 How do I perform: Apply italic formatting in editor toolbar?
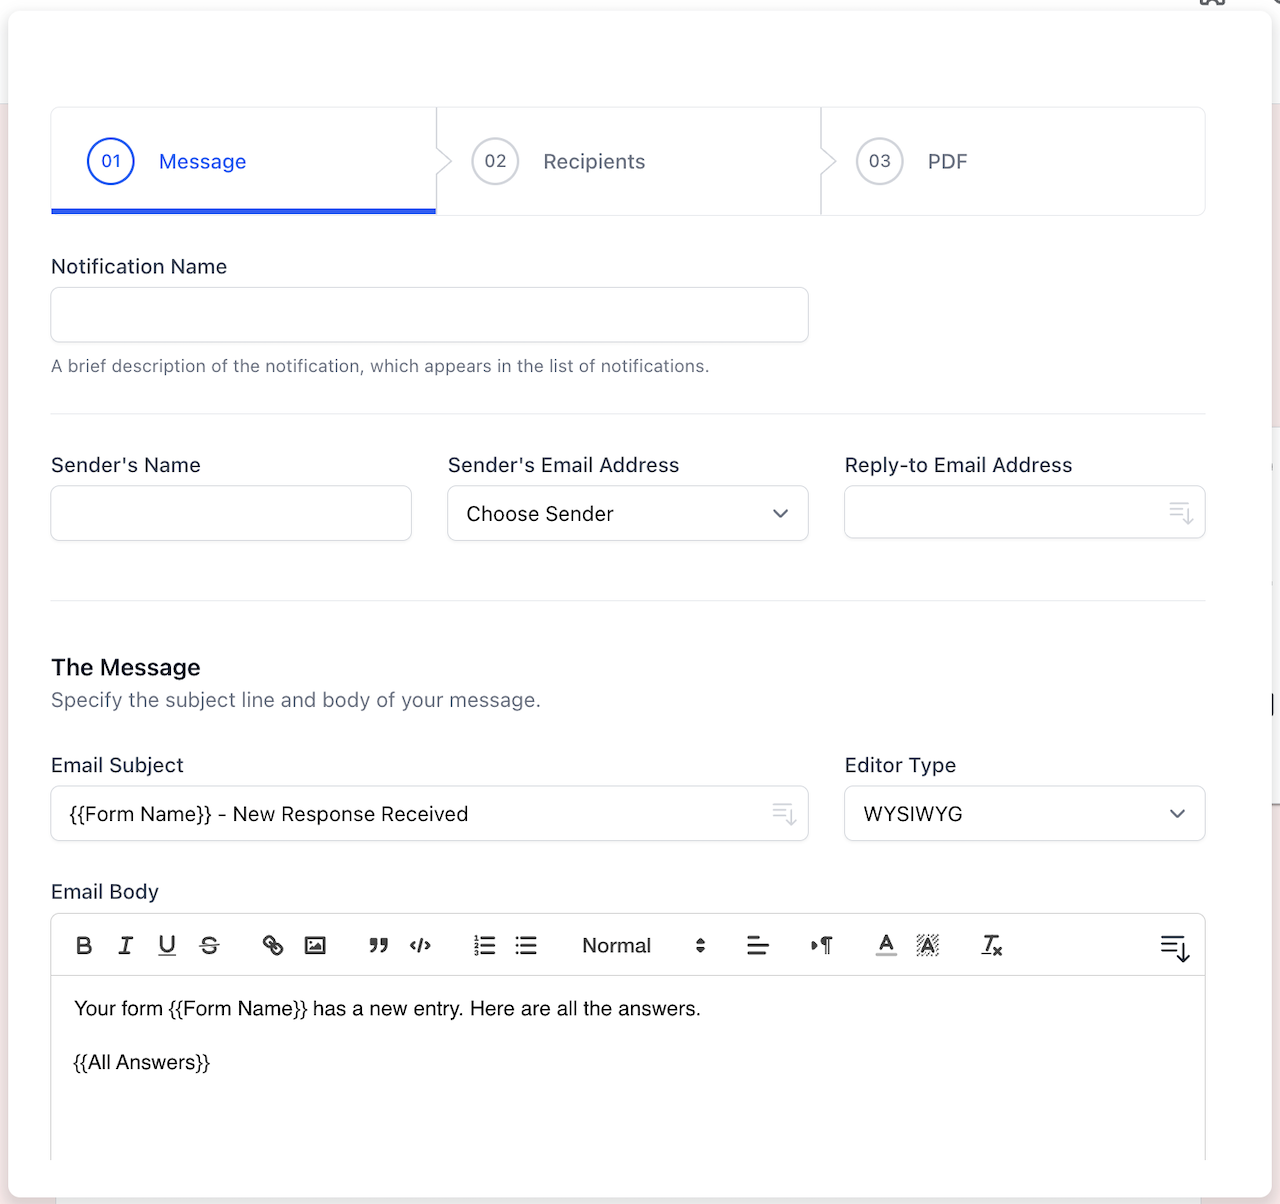(x=126, y=945)
